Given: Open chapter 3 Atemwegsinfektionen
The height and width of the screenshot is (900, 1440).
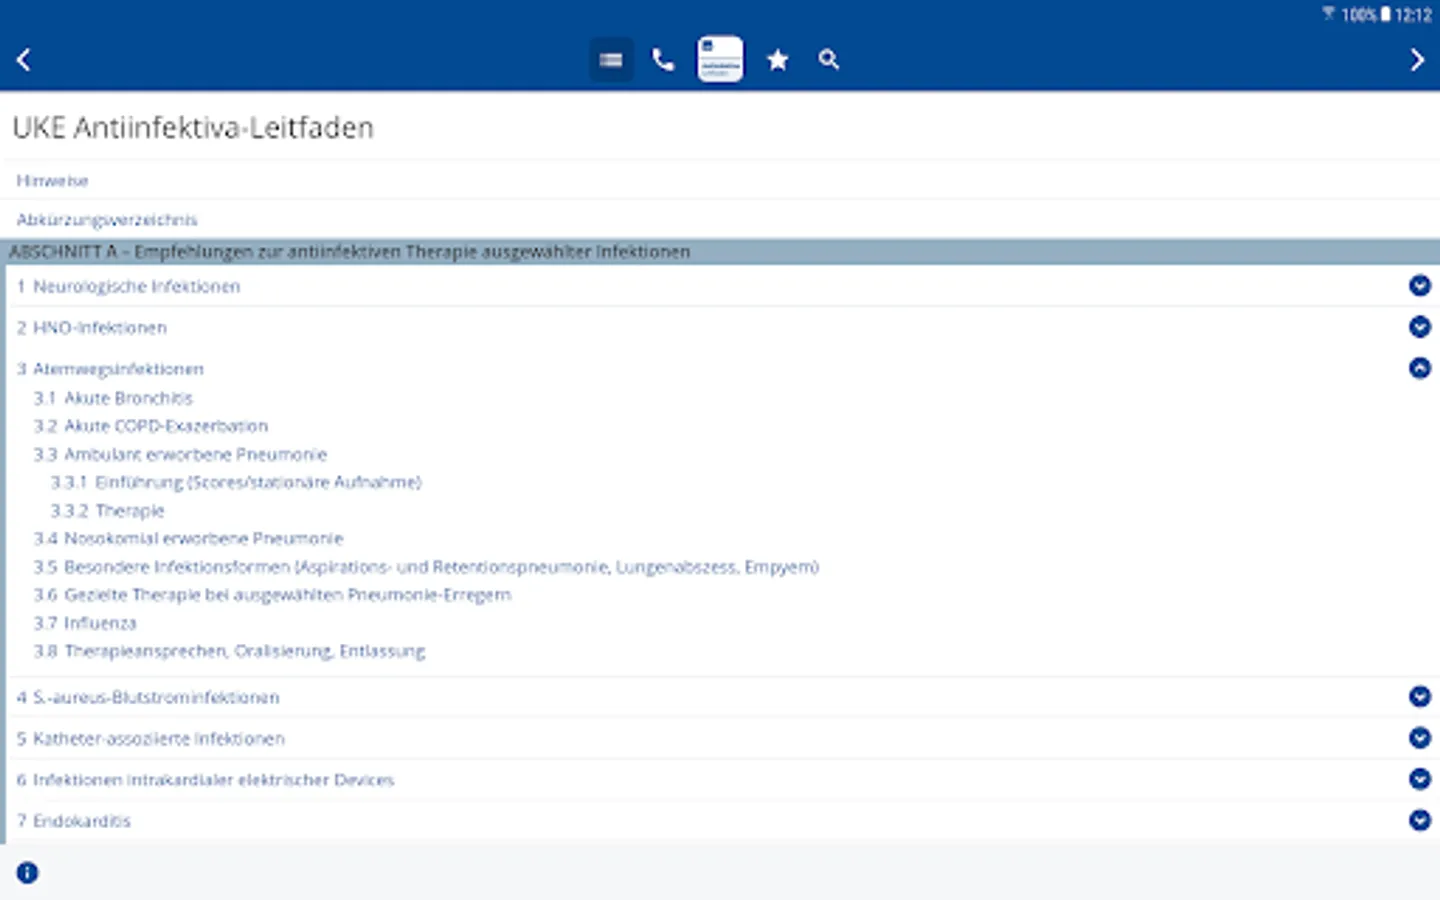Looking at the screenshot, I should [110, 369].
